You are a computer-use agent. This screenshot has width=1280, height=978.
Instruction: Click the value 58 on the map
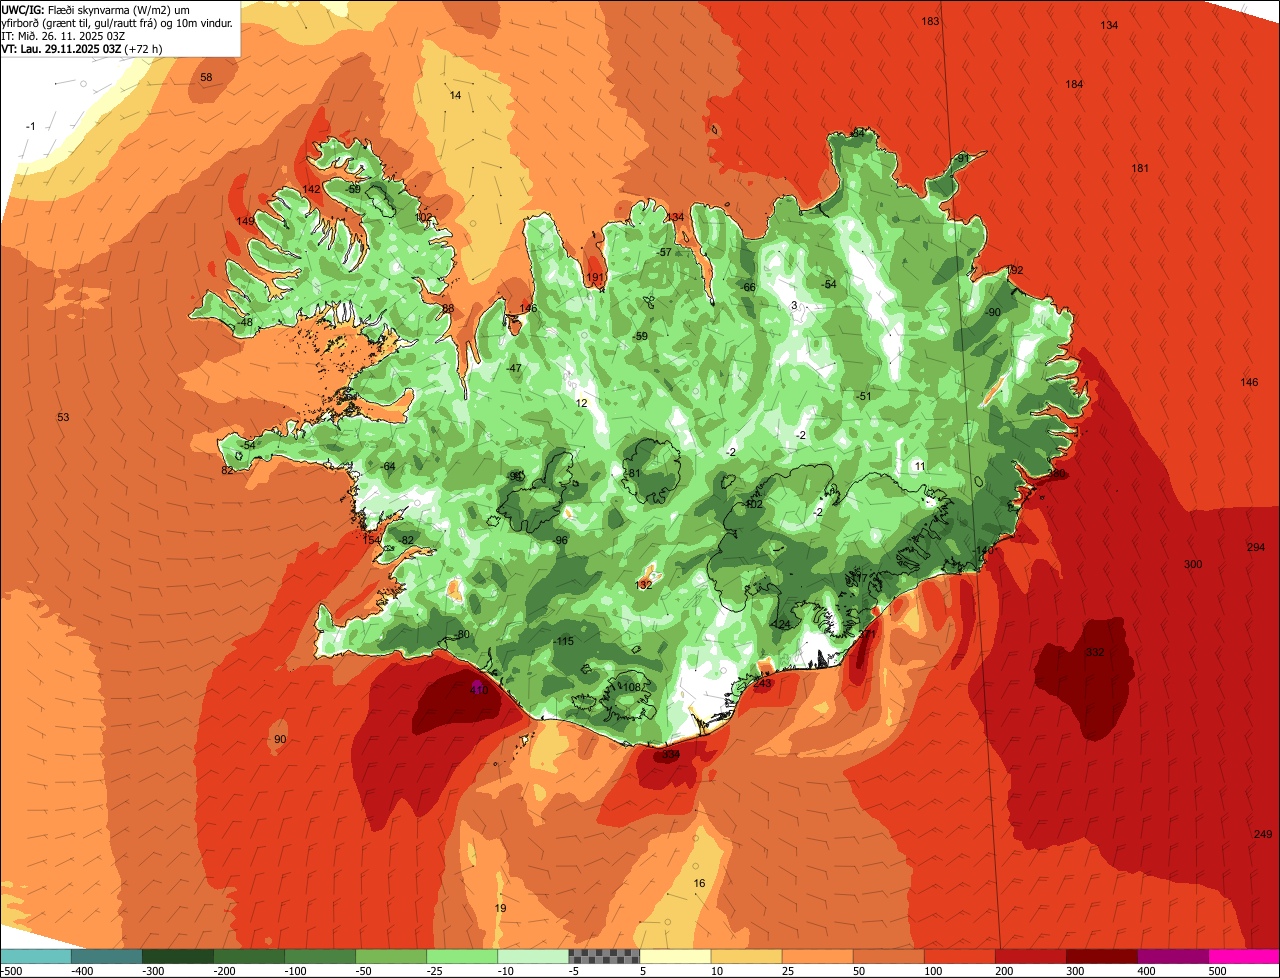point(206,77)
